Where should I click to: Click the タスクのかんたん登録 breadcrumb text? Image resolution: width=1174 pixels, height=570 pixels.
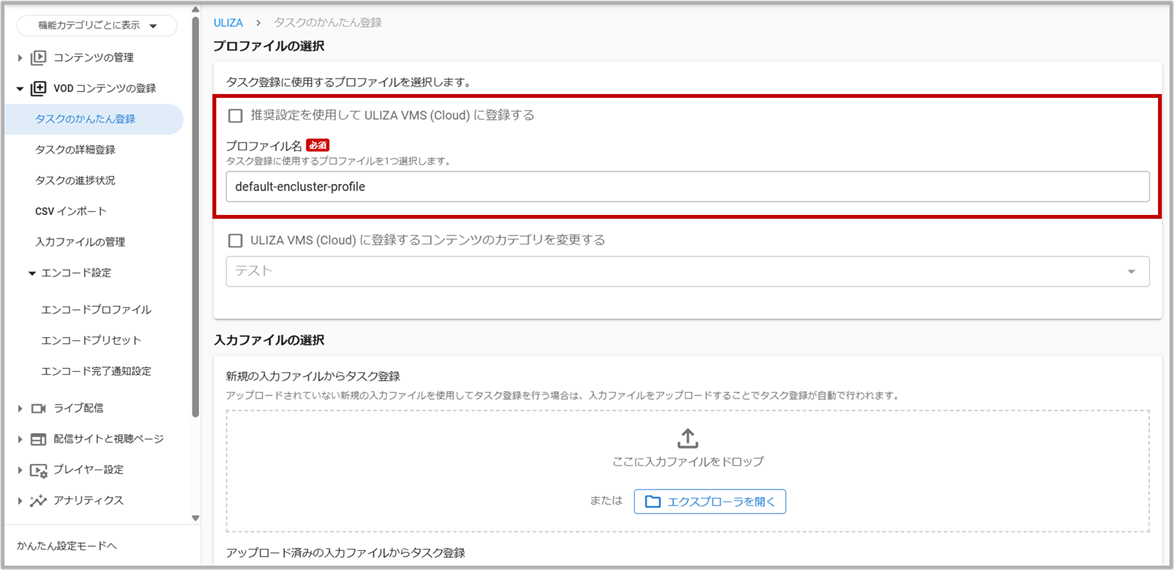(328, 23)
